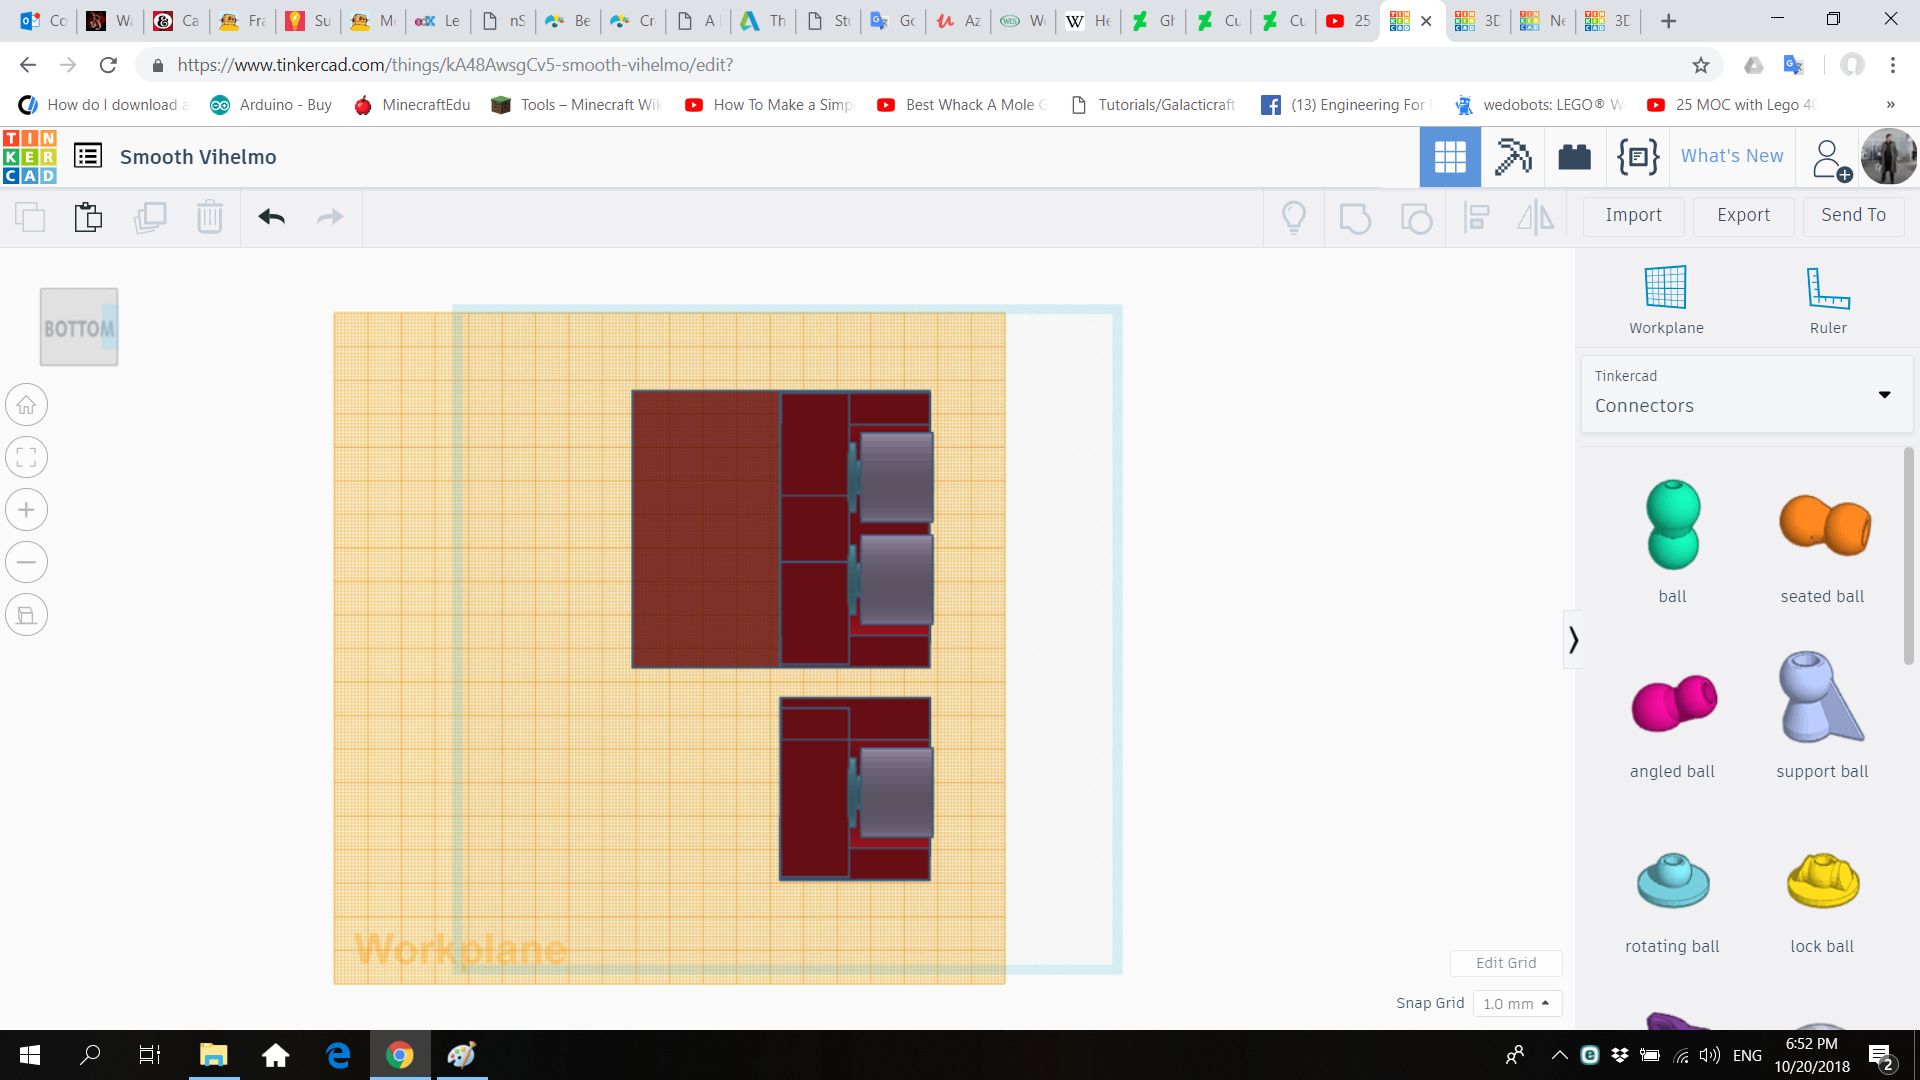Bookmark the current page with star
This screenshot has width=1920, height=1080.
point(1700,64)
